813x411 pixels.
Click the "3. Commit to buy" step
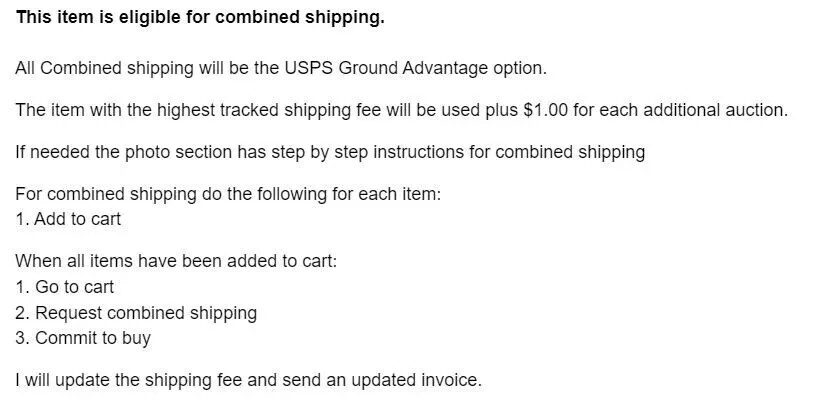83,338
